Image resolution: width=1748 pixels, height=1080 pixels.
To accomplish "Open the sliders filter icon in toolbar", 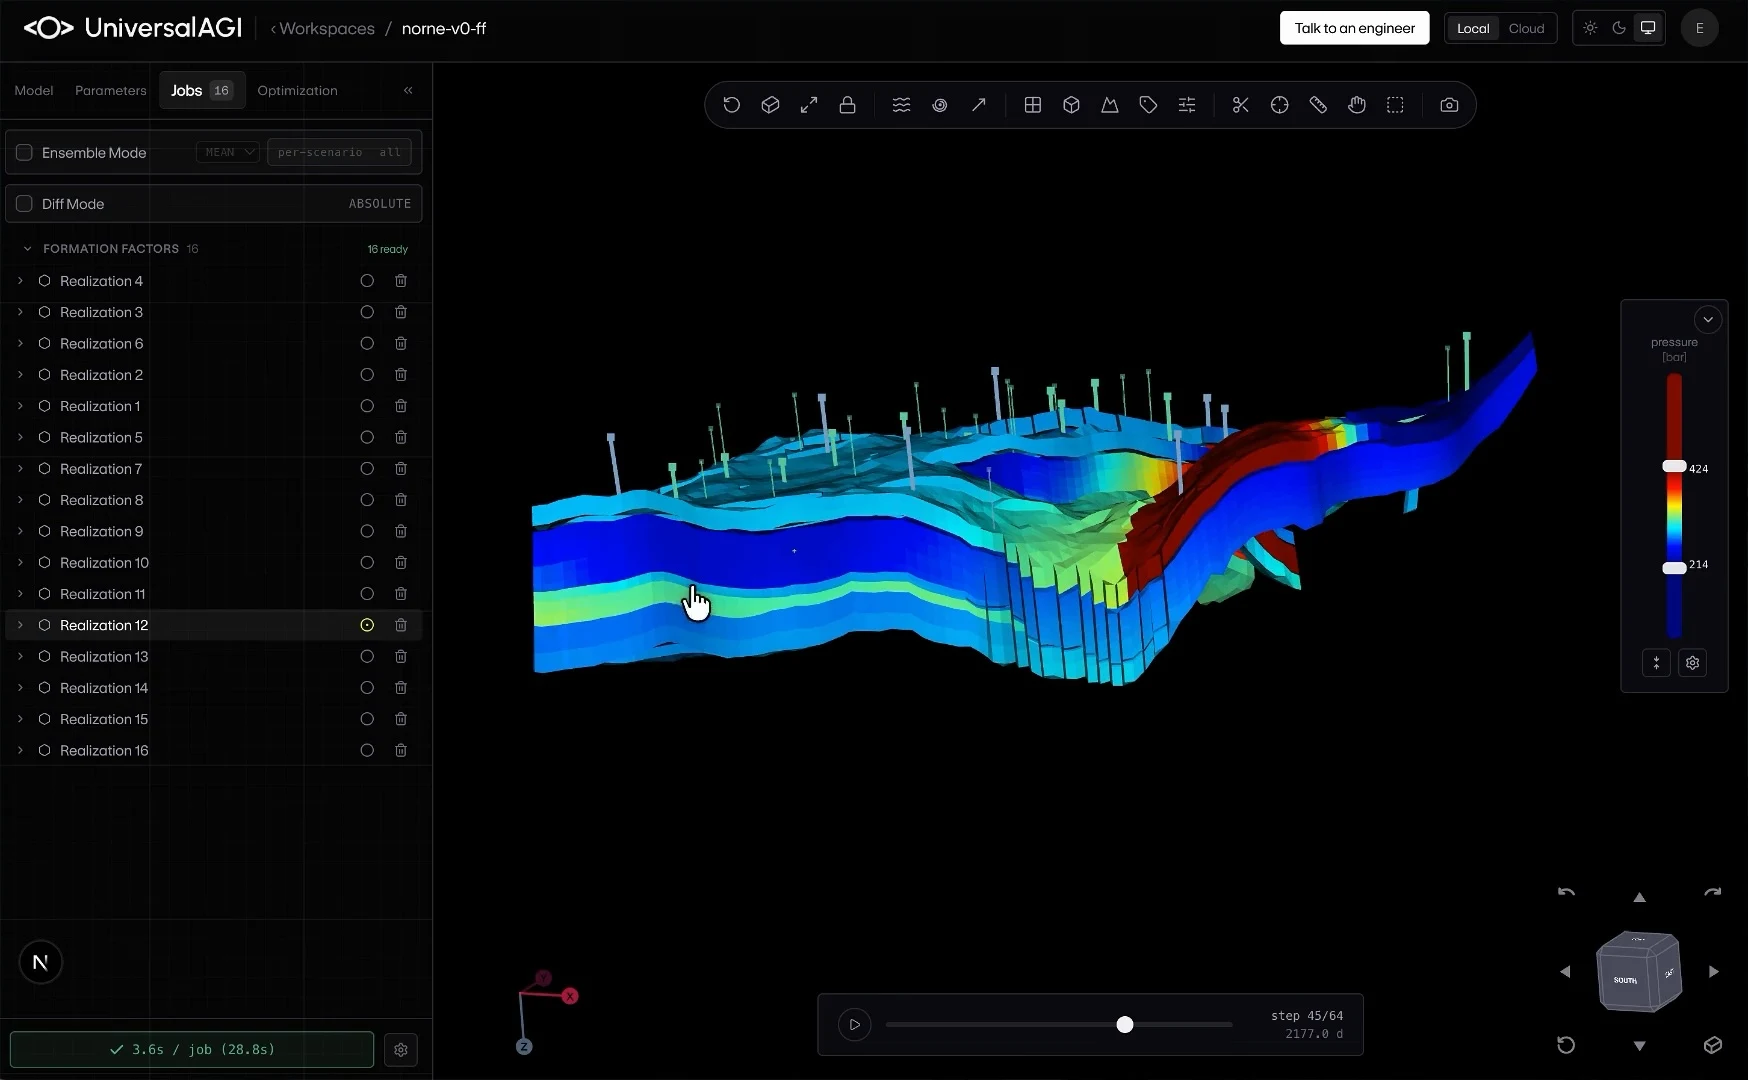I will tap(1187, 105).
